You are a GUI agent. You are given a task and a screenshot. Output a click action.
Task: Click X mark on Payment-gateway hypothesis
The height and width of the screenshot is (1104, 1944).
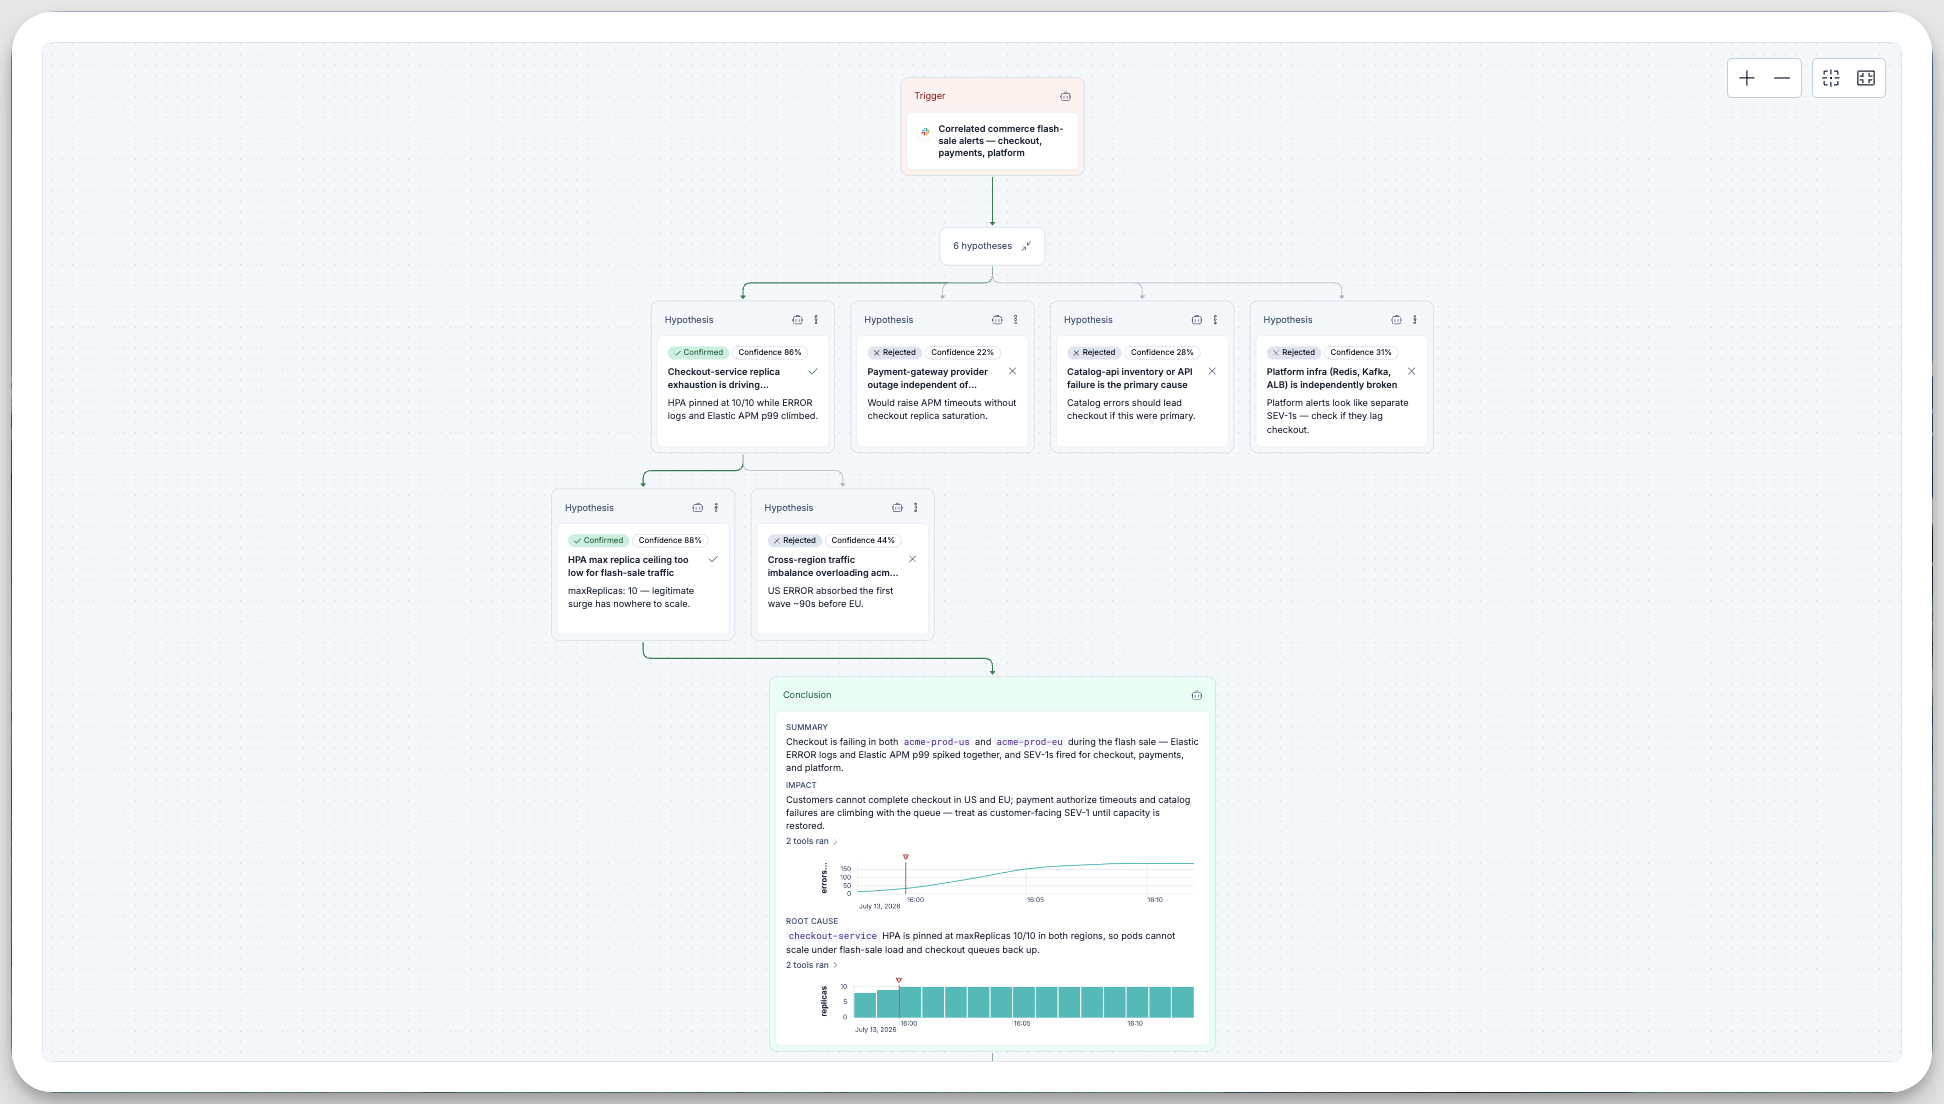(x=1012, y=372)
